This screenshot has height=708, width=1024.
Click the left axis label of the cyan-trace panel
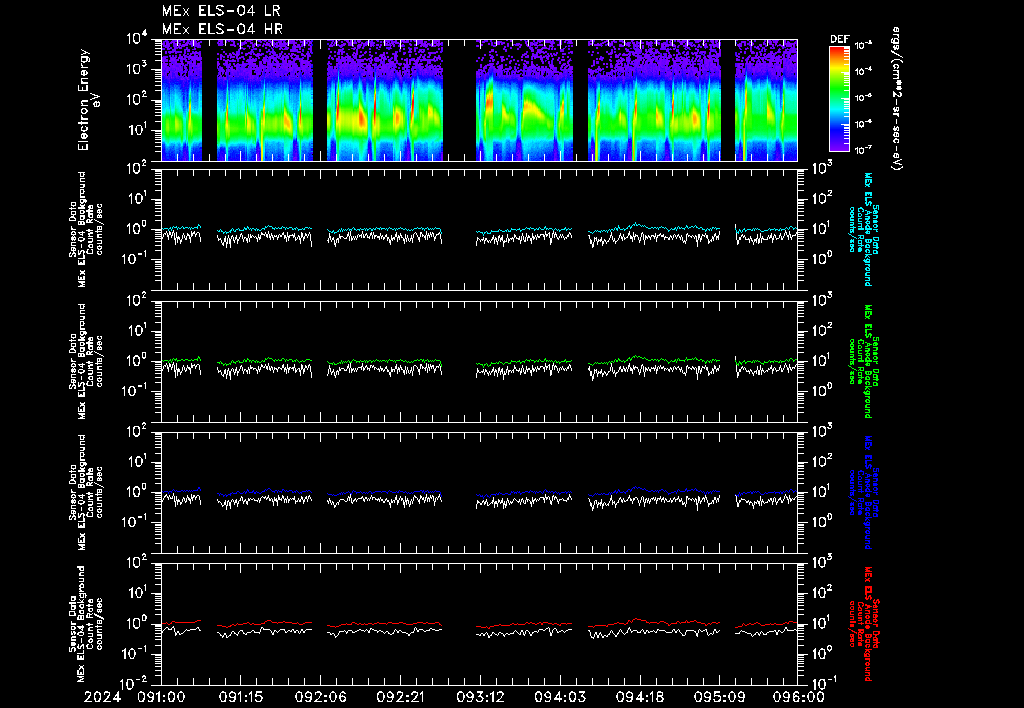86,229
